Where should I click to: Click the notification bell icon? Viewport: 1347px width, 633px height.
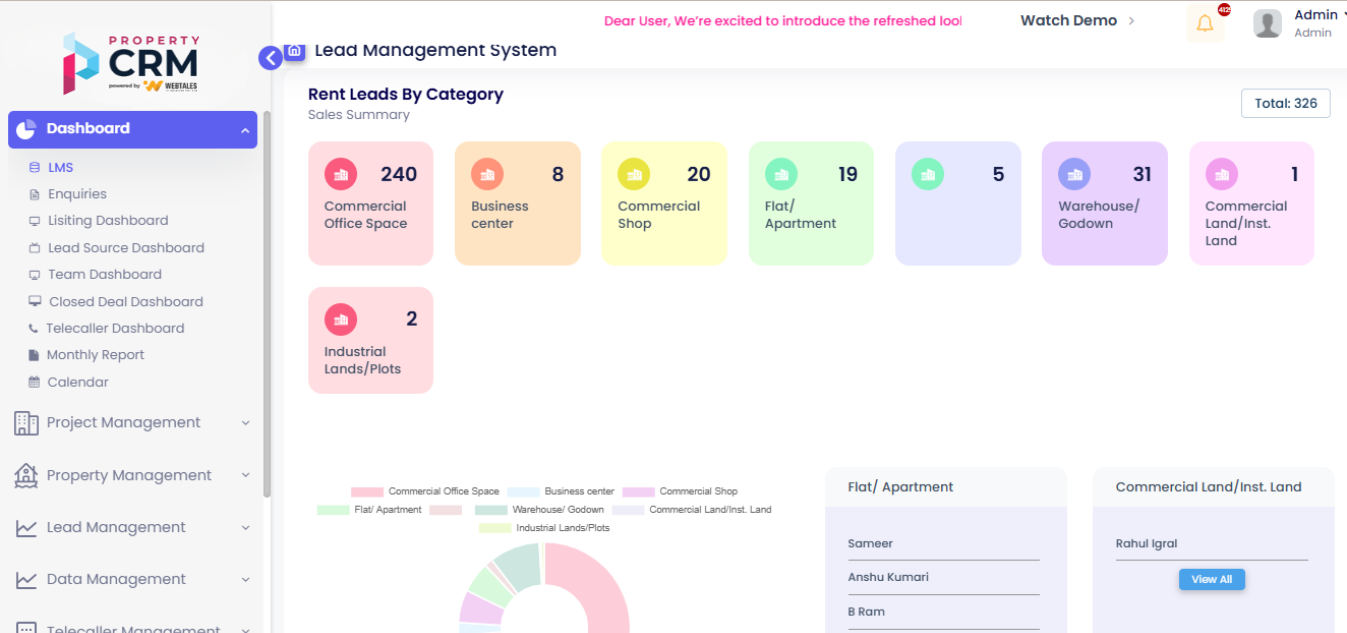[1205, 24]
